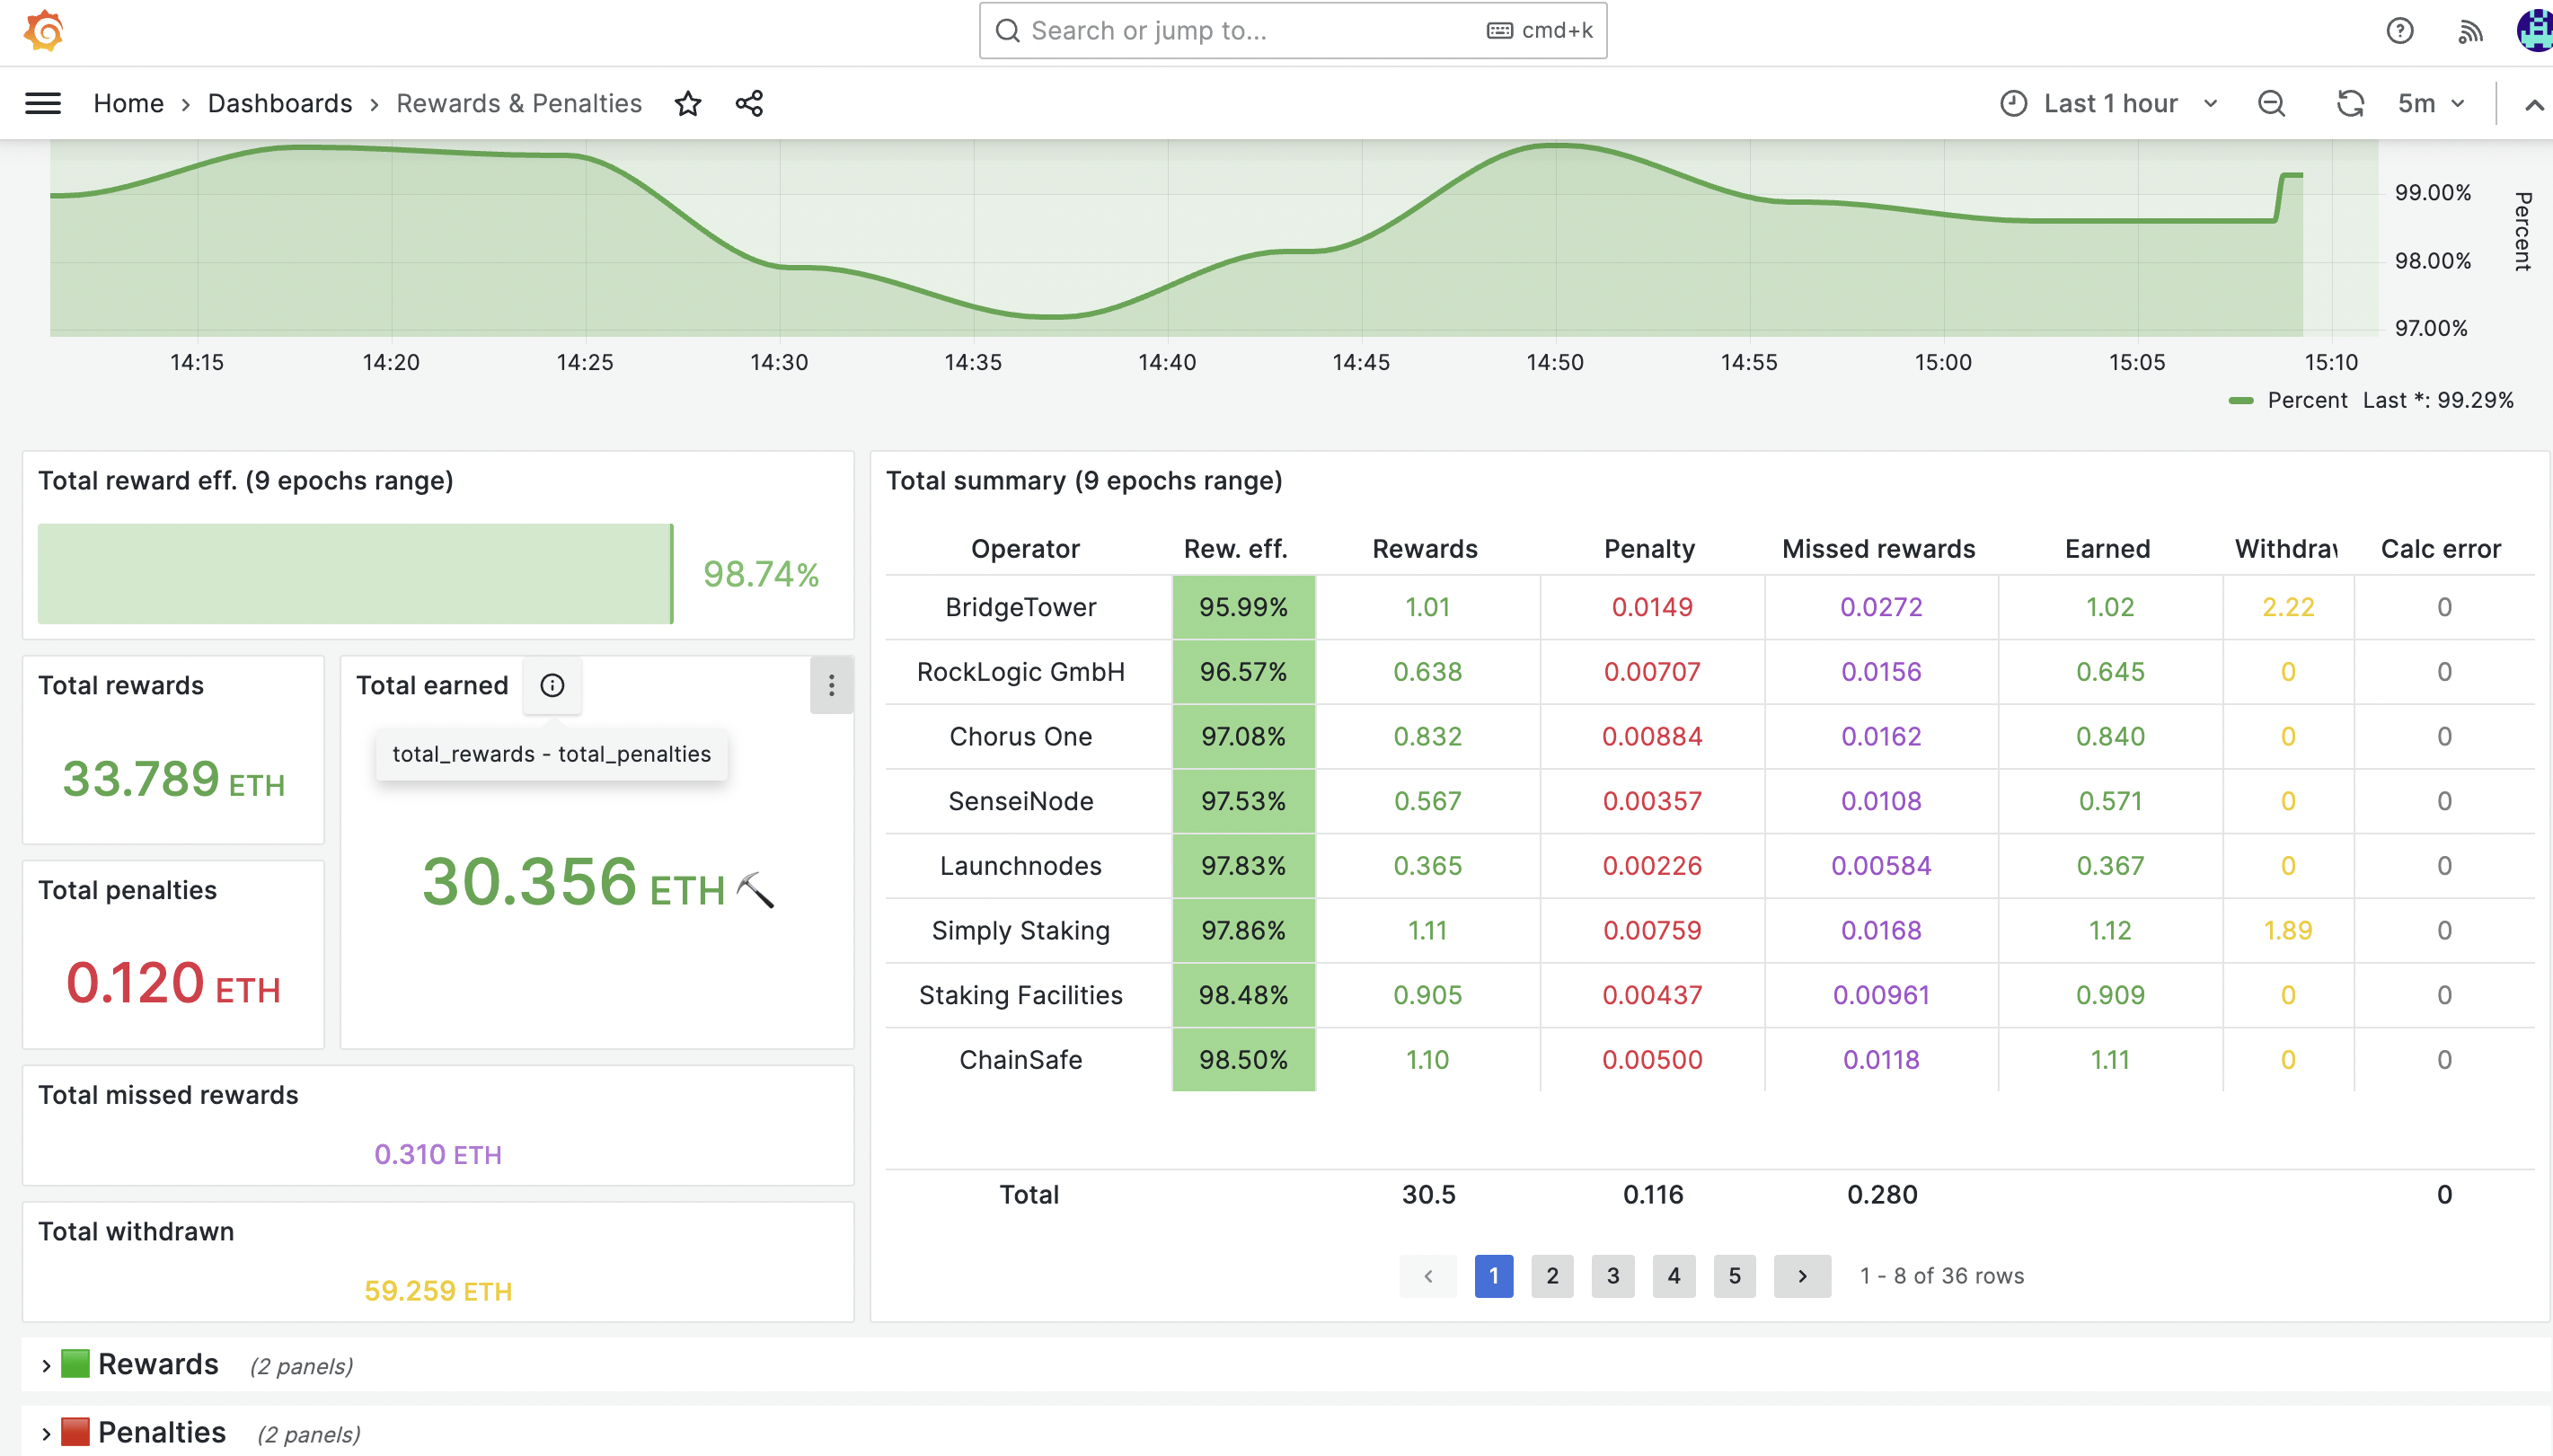
Task: Open the hamburger navigation menu
Action: [43, 103]
